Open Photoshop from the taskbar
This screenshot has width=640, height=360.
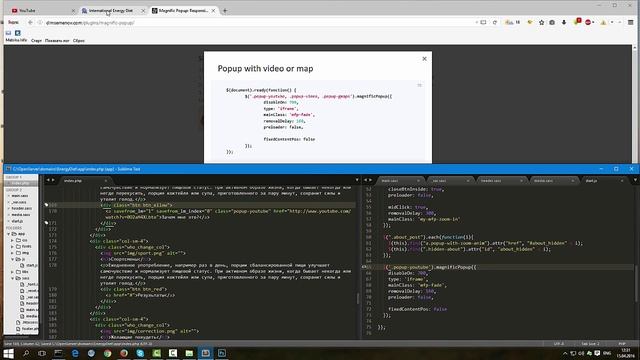click(x=222, y=353)
